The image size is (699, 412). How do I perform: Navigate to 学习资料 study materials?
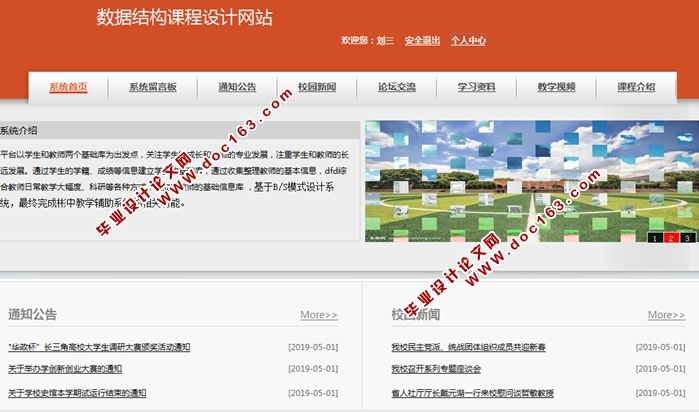coord(477,87)
